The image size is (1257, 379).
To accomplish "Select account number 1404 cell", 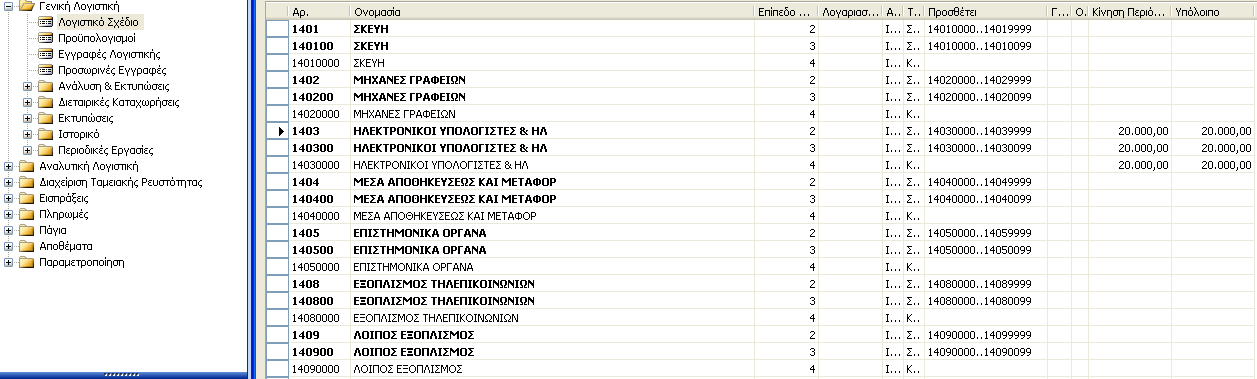I will 319,182.
